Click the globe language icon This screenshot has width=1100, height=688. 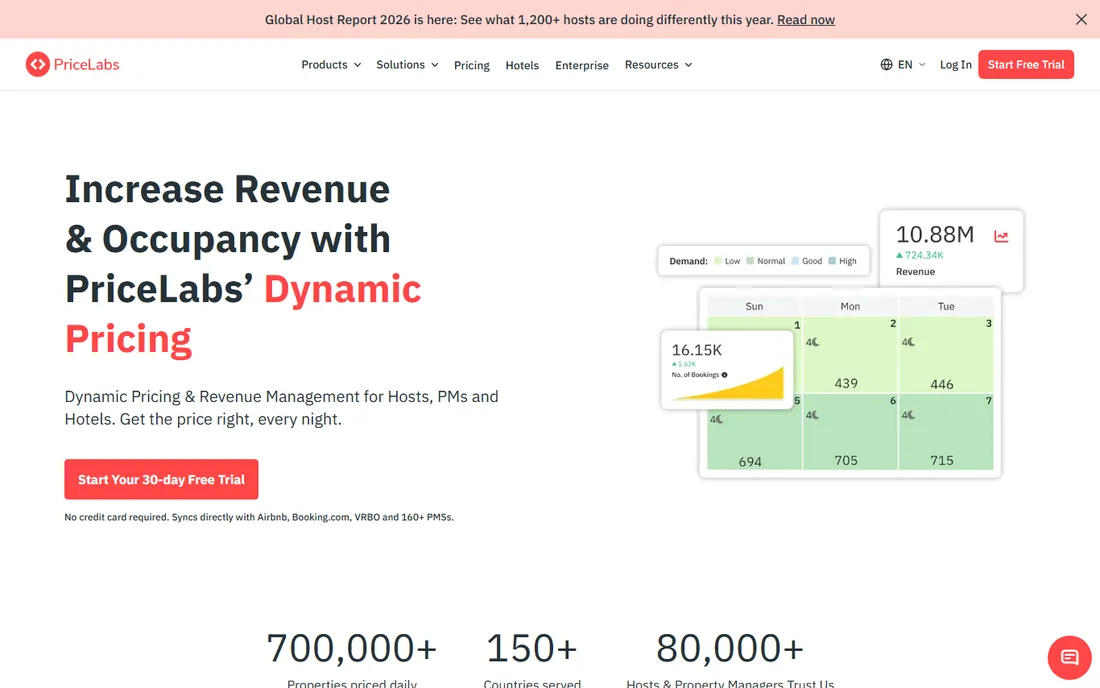tap(887, 65)
